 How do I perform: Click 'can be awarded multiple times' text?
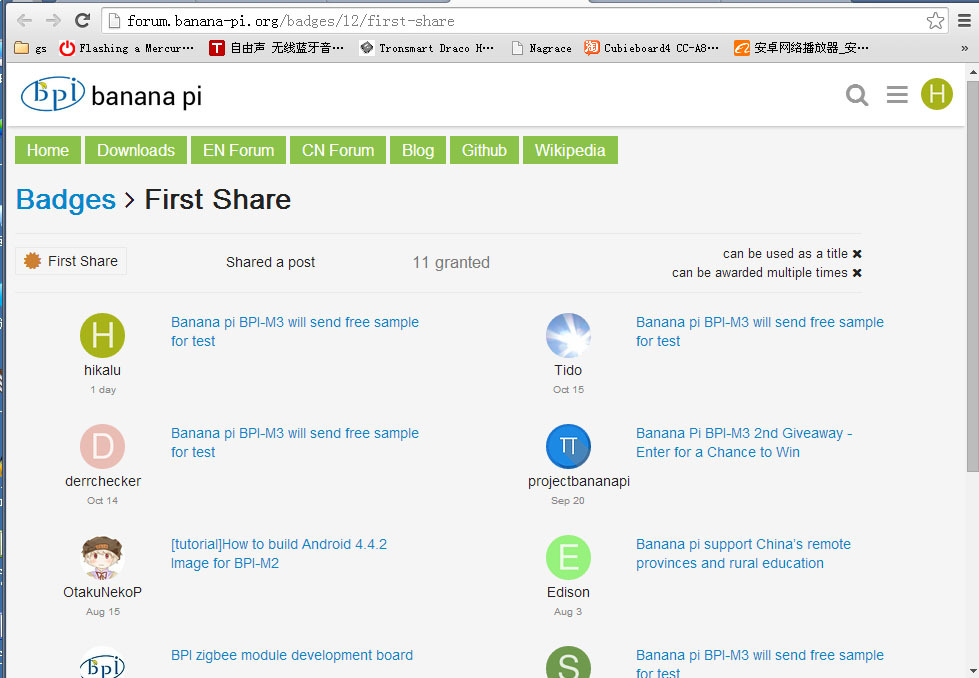pyautogui.click(x=760, y=273)
